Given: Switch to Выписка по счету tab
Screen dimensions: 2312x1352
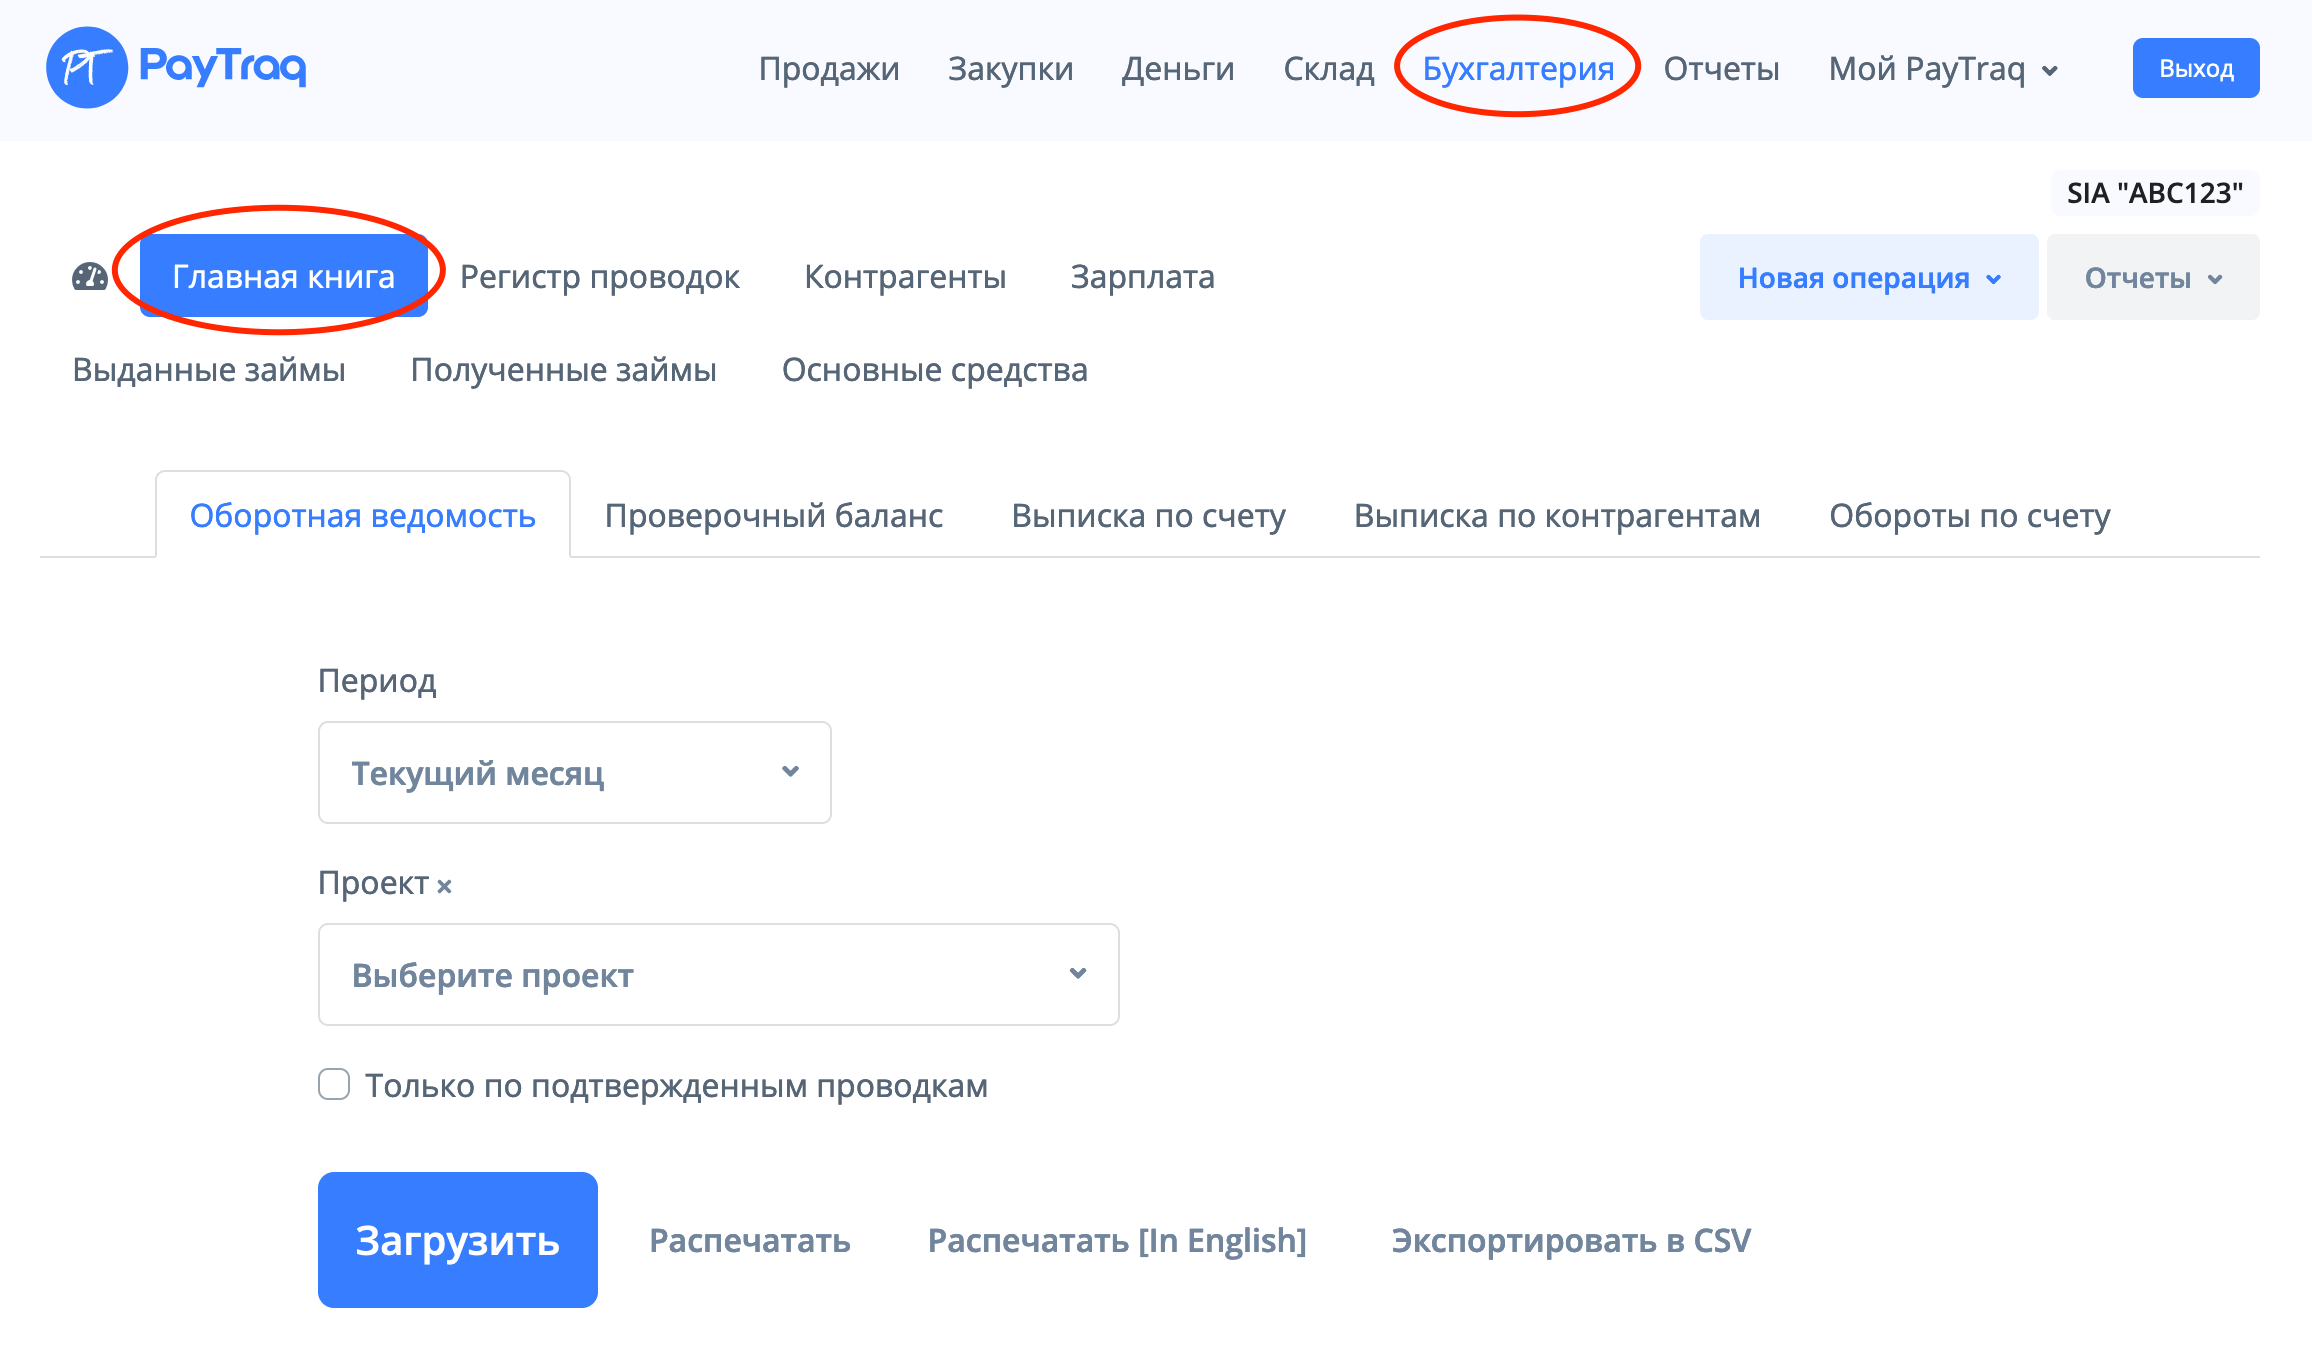Looking at the screenshot, I should (x=1148, y=516).
